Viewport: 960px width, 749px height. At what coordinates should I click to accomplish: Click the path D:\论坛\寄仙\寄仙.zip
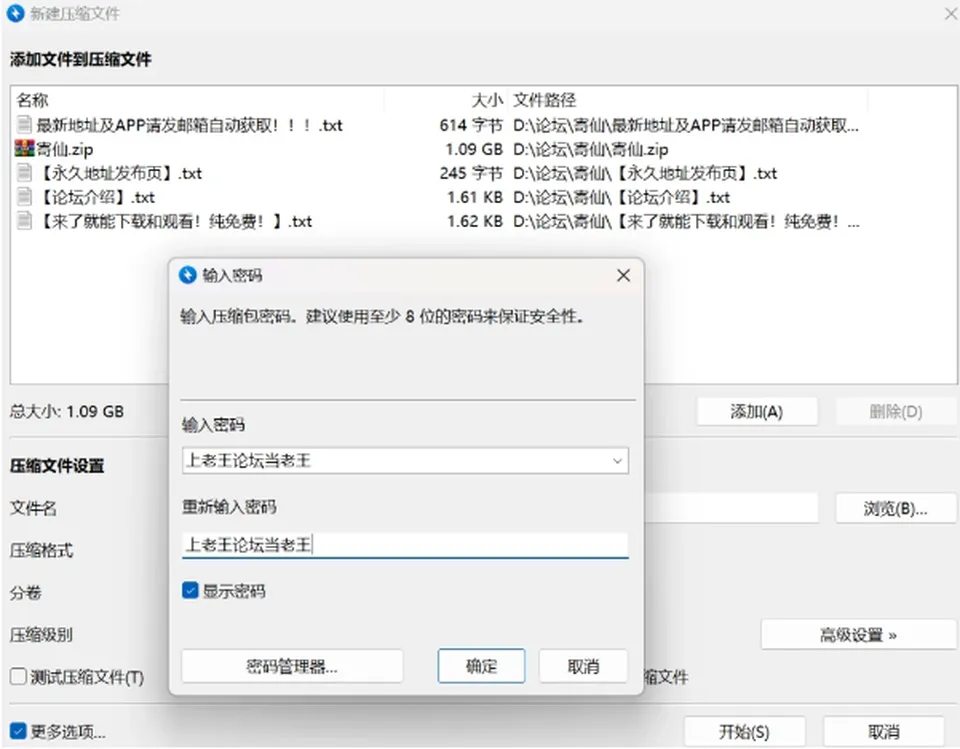[591, 149]
